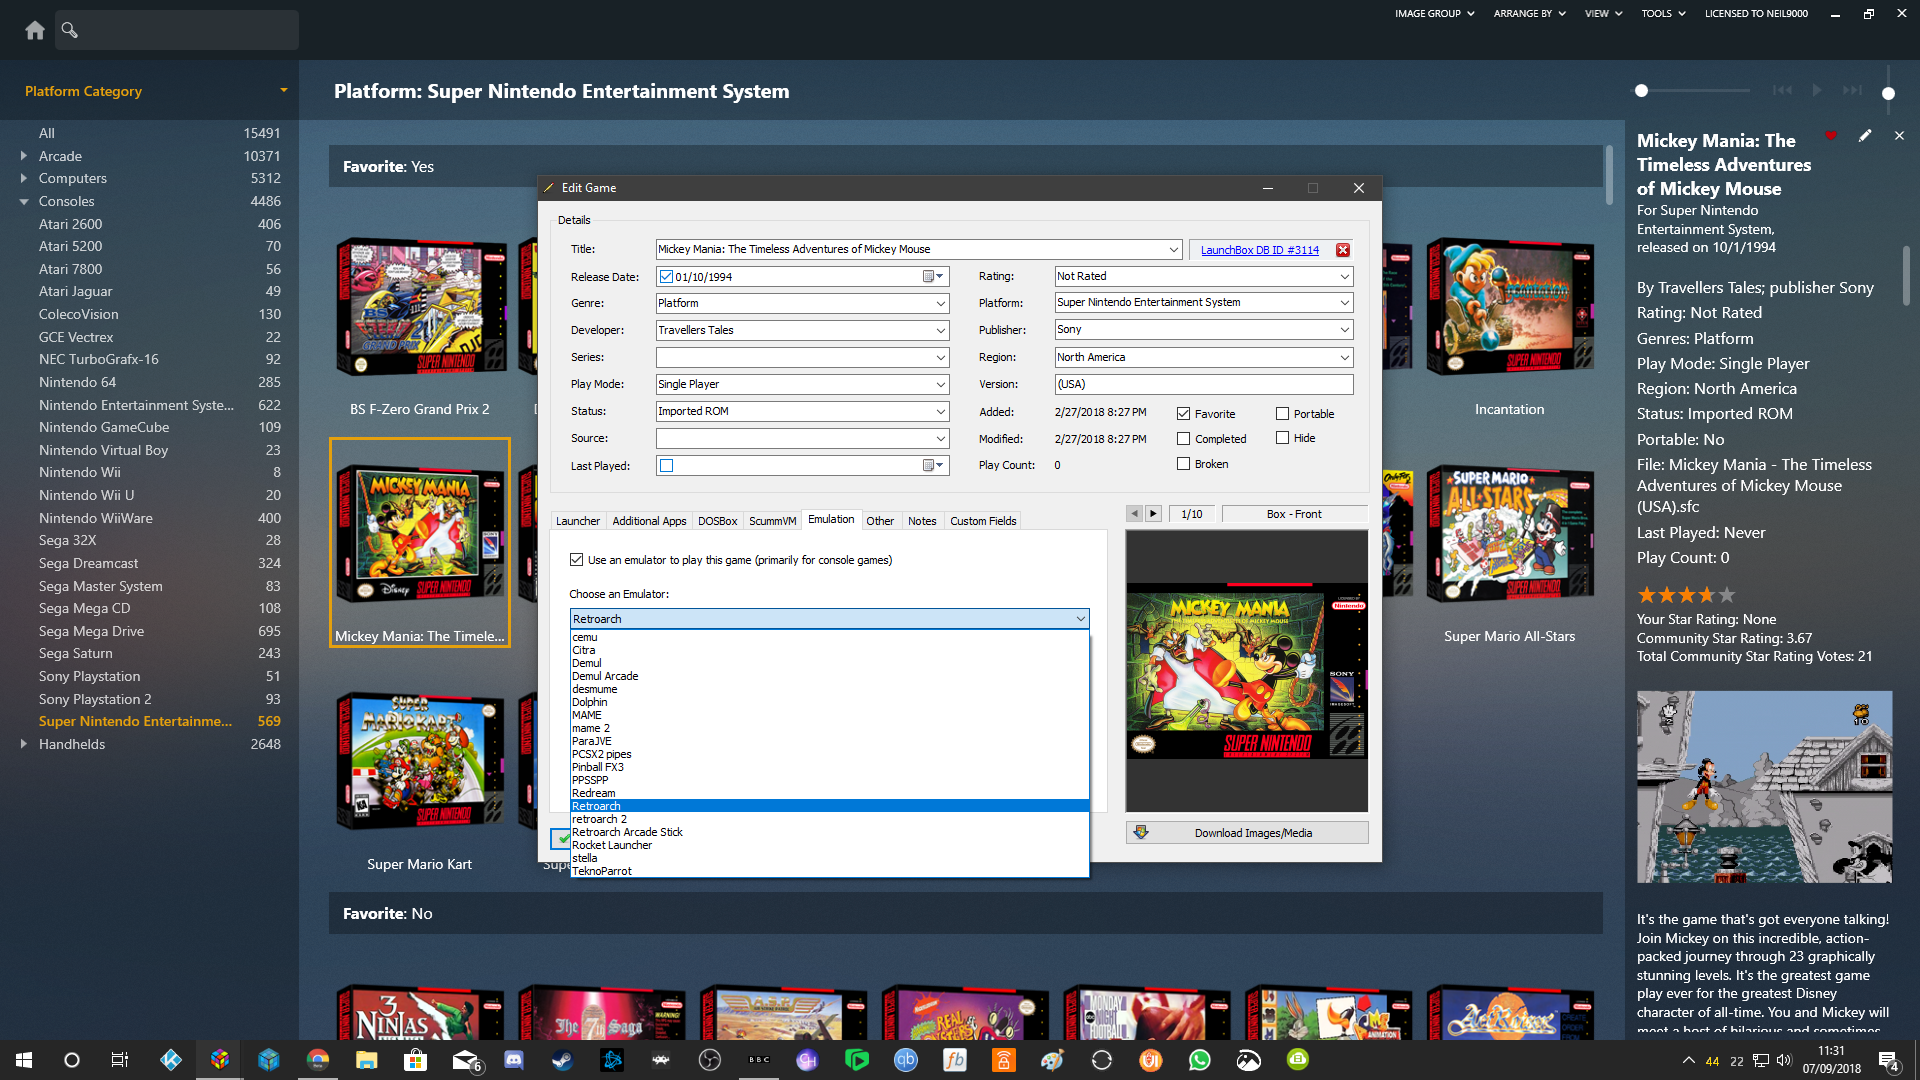Open the Last Played calendar picker
This screenshot has width=1920, height=1080.
point(933,465)
